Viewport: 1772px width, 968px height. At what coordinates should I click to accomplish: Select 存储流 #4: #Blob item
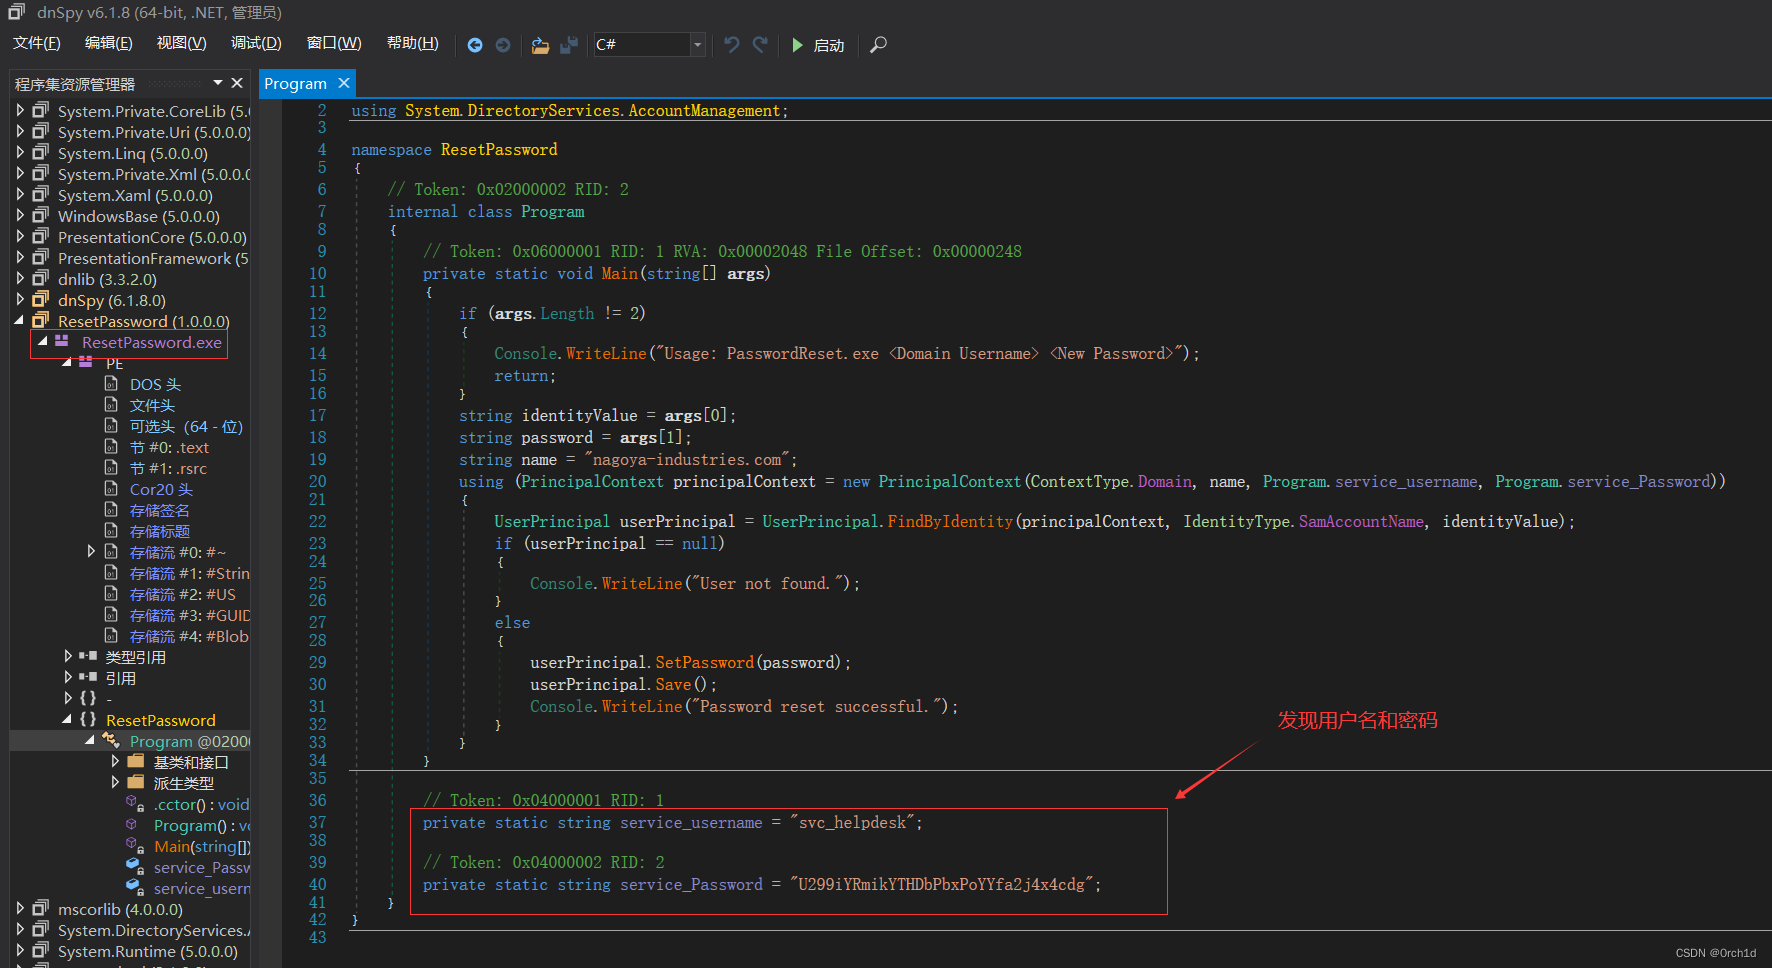click(x=189, y=636)
